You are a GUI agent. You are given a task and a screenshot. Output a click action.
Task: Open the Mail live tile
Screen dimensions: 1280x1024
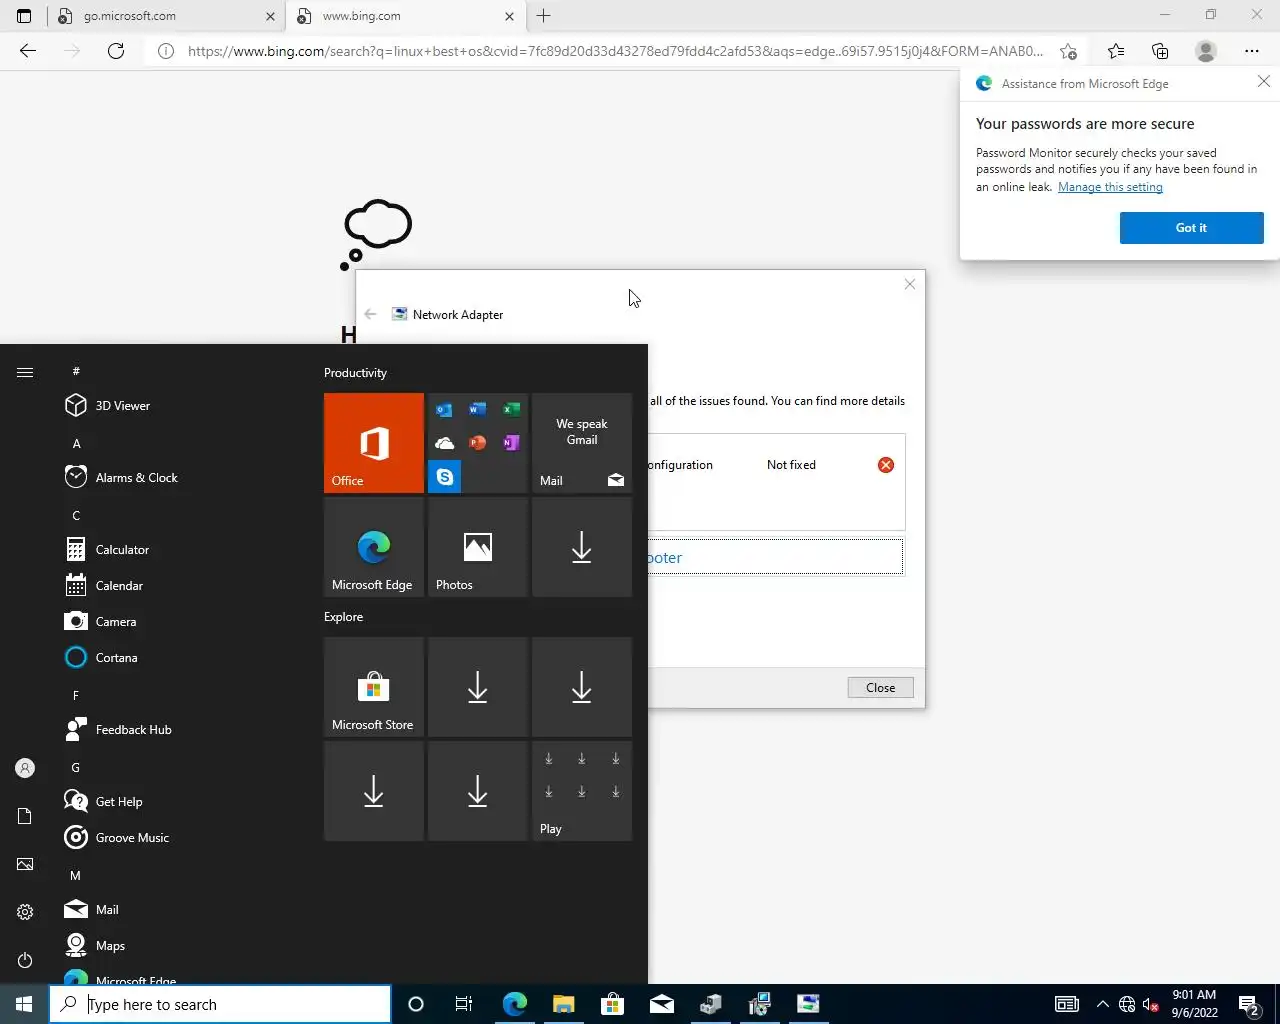coord(582,443)
